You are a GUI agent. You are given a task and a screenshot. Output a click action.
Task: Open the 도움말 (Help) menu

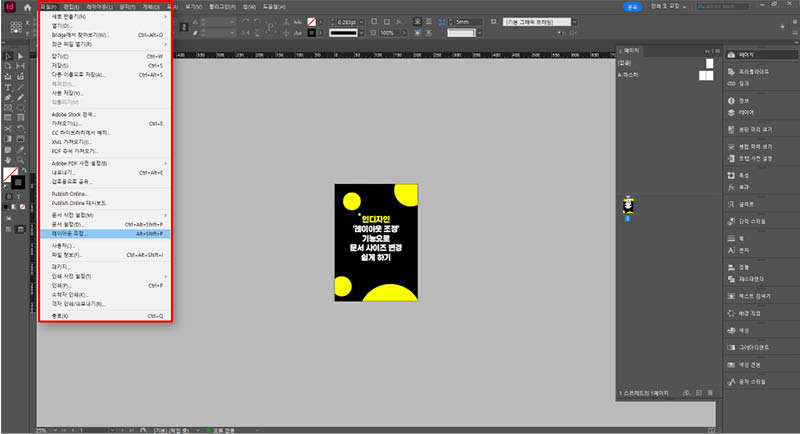coord(274,7)
